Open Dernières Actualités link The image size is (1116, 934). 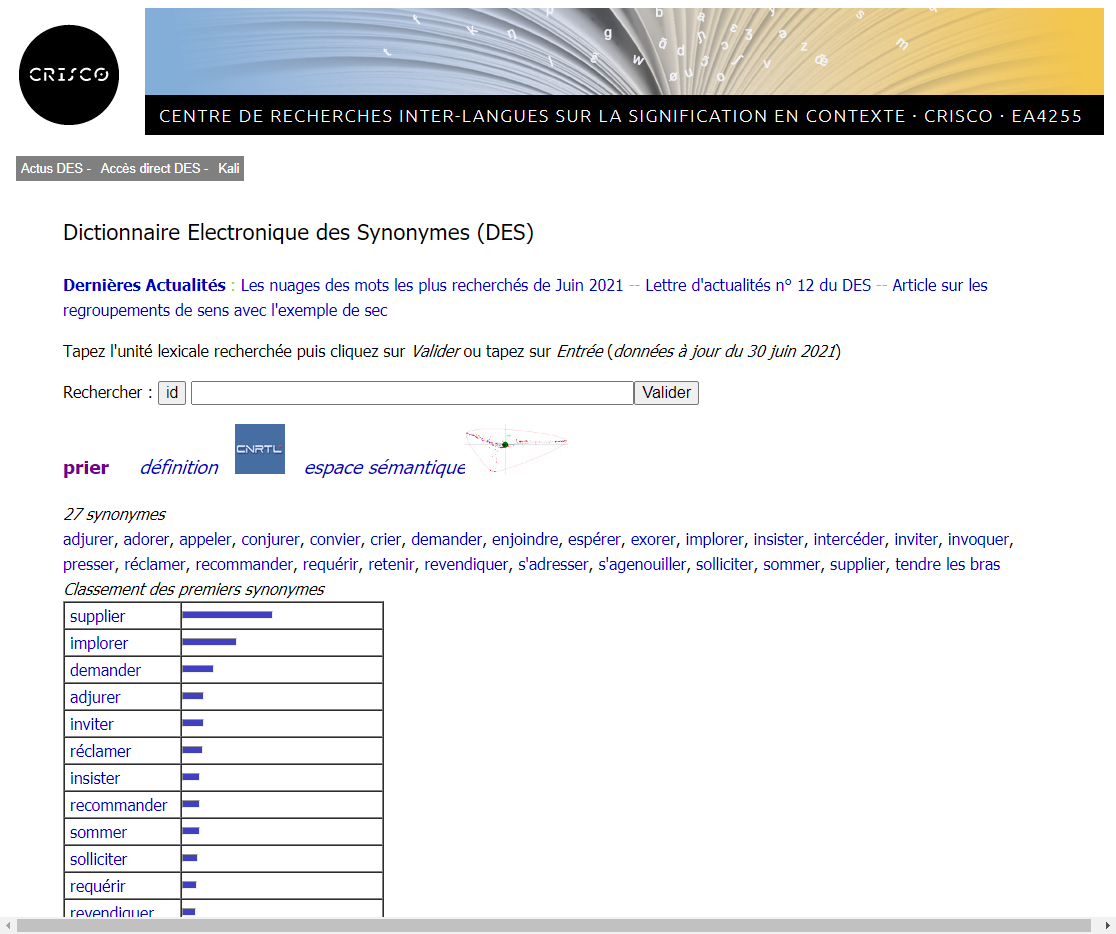144,285
